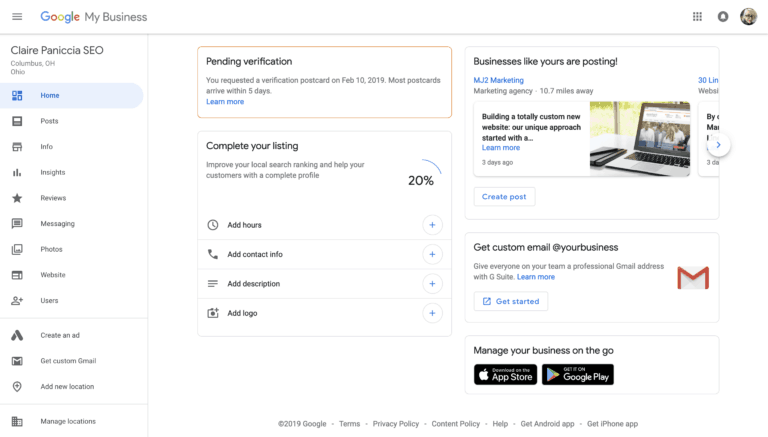The width and height of the screenshot is (768, 437).
Task: Click the Messaging chat icon
Action: (x=17, y=223)
